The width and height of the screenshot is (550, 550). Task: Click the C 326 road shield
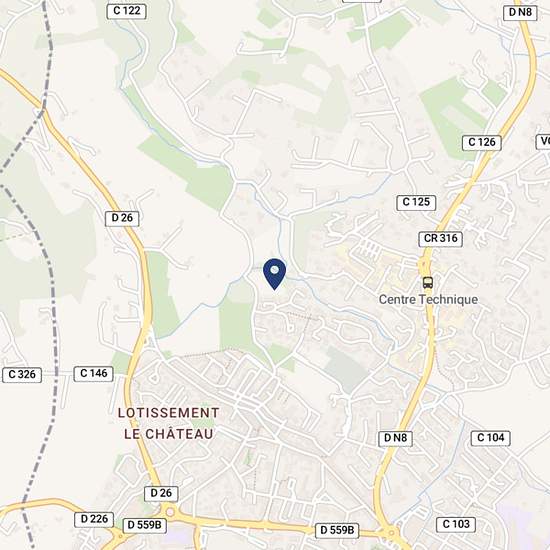pyautogui.click(x=22, y=375)
